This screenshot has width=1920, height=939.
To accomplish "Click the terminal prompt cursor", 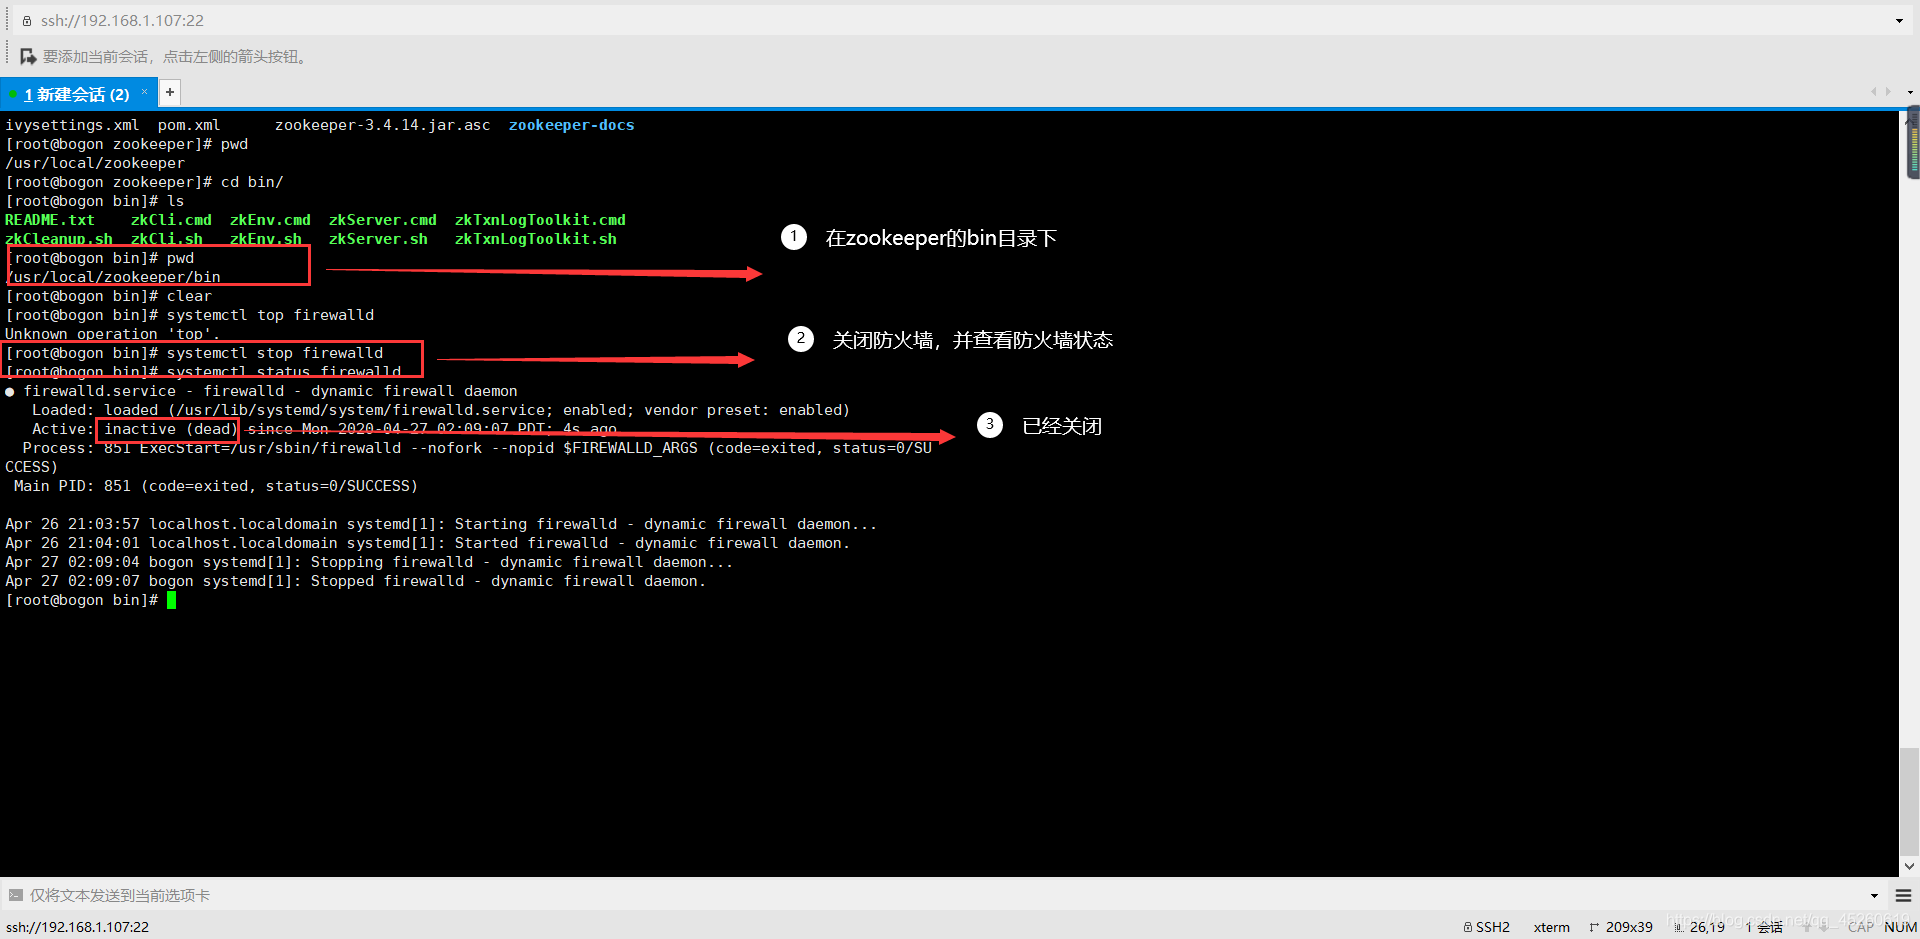I will coord(171,600).
